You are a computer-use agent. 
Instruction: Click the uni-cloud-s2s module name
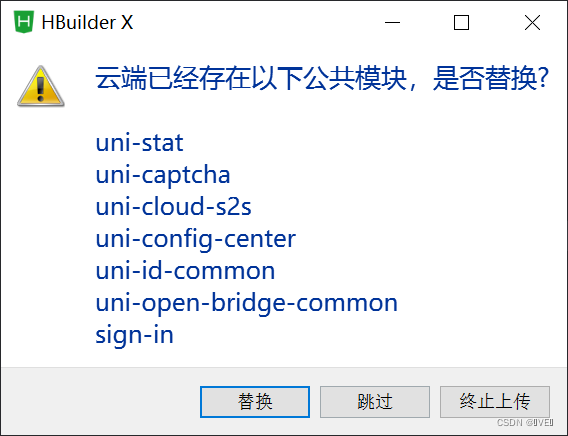(x=173, y=206)
